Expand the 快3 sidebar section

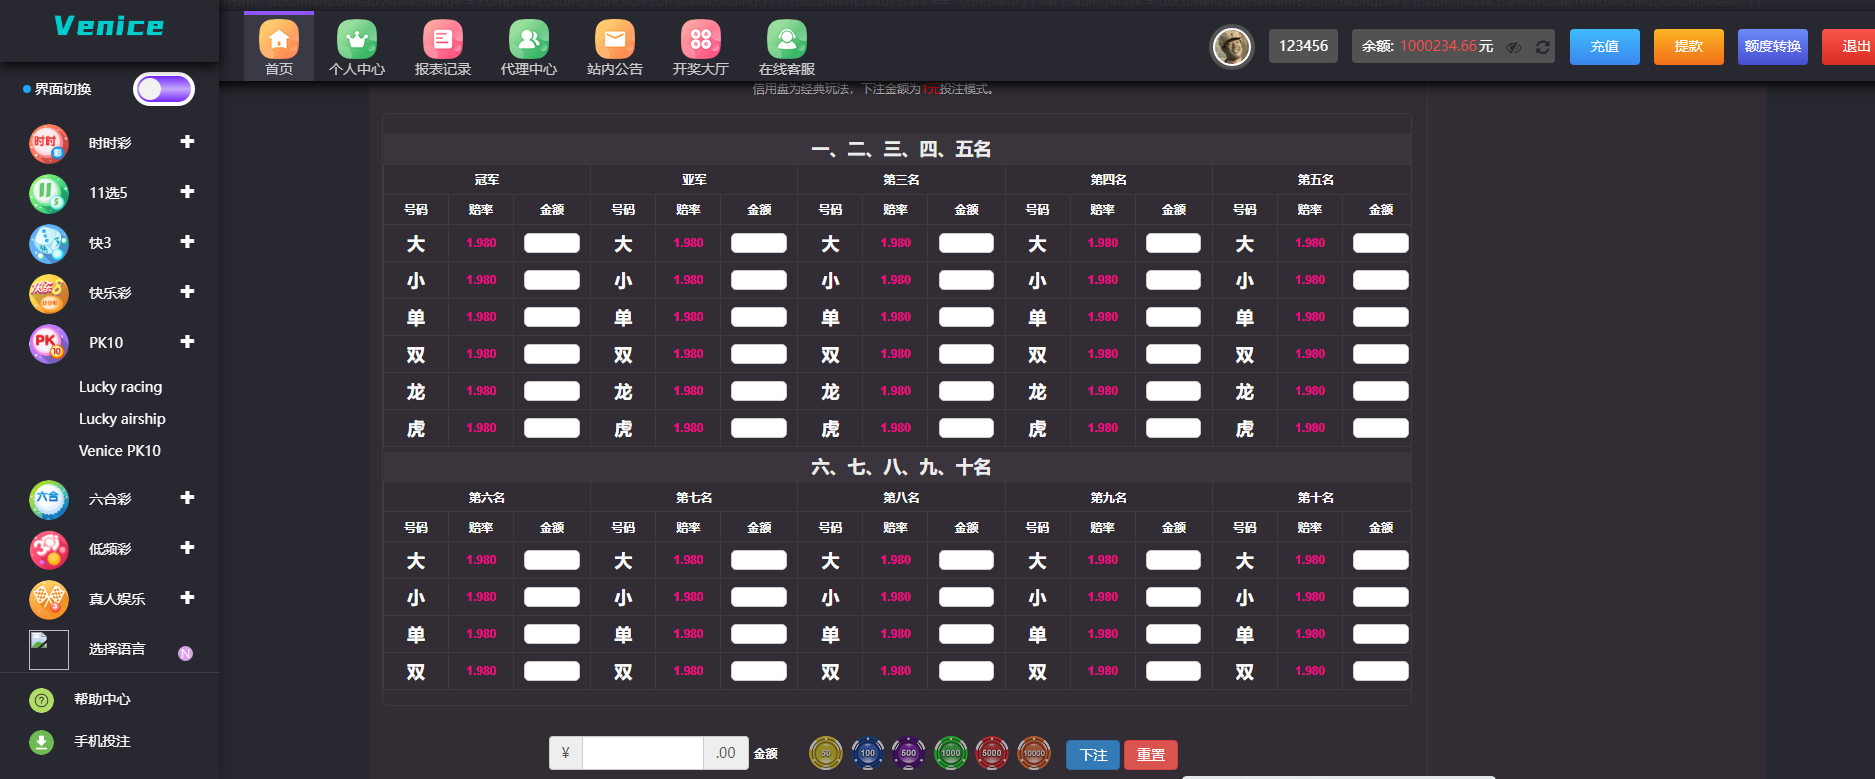point(187,242)
